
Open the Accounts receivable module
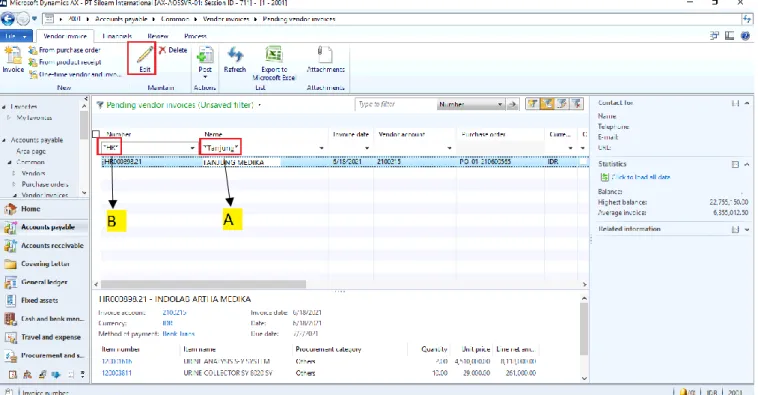click(44, 246)
